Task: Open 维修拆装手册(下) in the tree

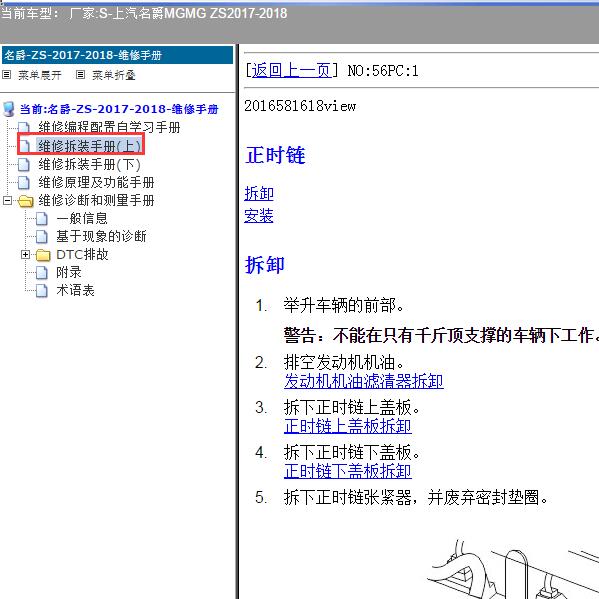Action: 89,164
